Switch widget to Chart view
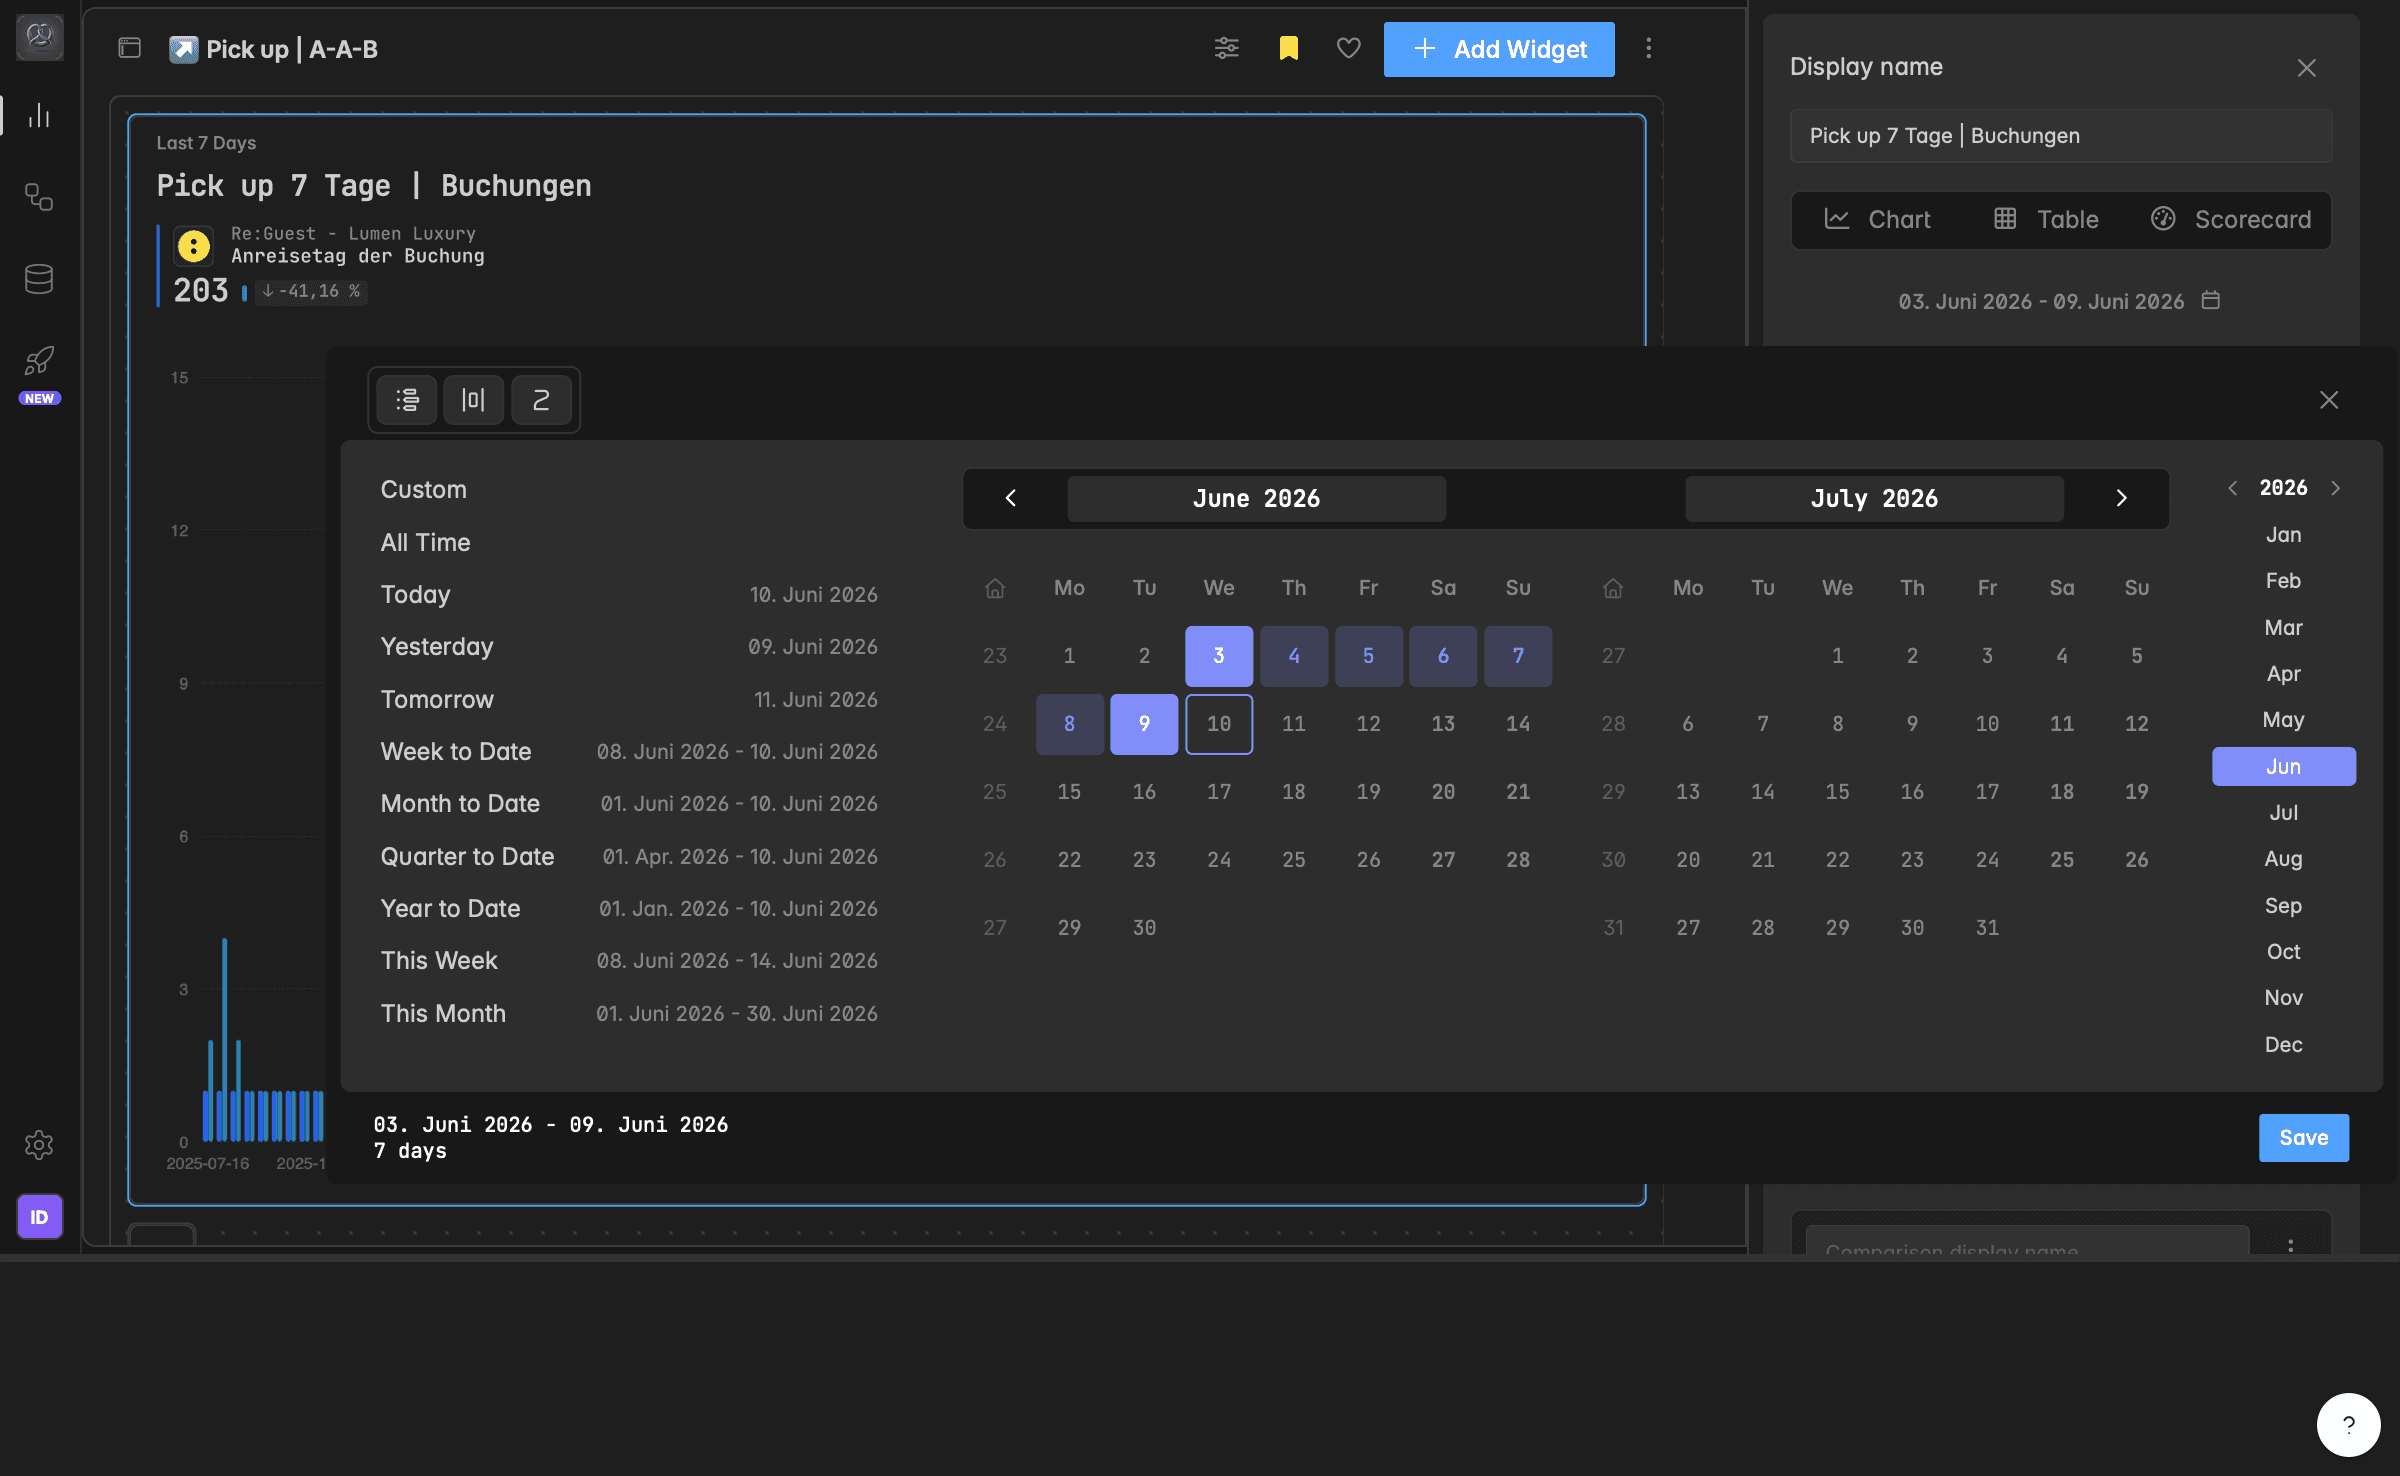This screenshot has height=1476, width=2400. 1878,220
